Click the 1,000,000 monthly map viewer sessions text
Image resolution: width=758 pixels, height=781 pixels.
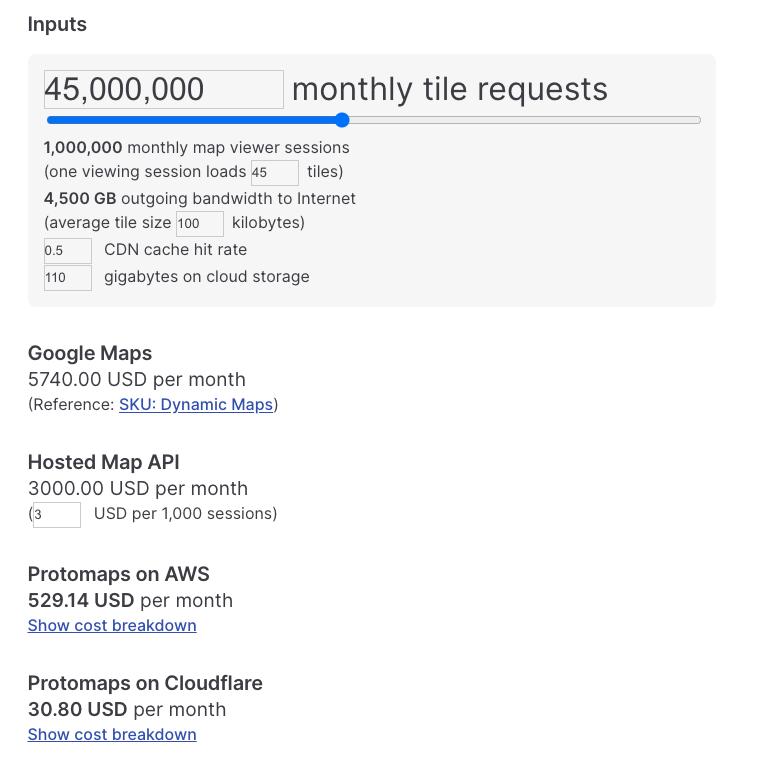coord(197,148)
